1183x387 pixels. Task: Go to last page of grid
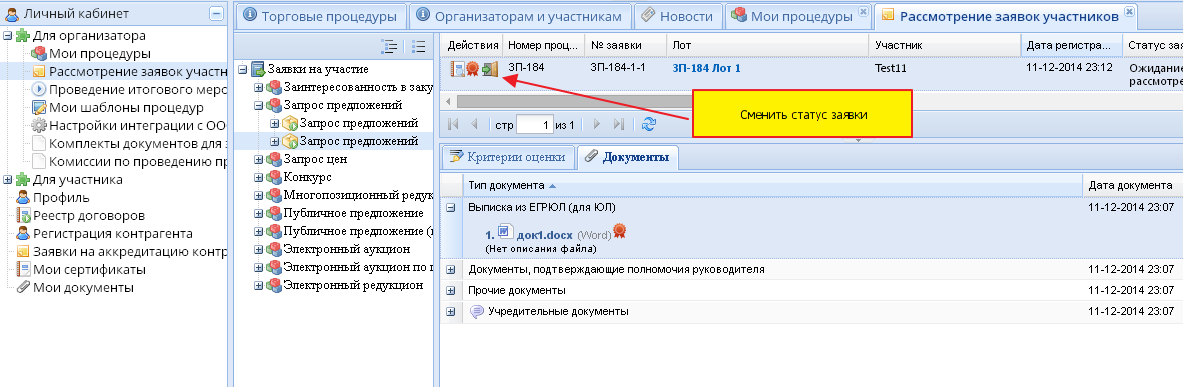(619, 124)
